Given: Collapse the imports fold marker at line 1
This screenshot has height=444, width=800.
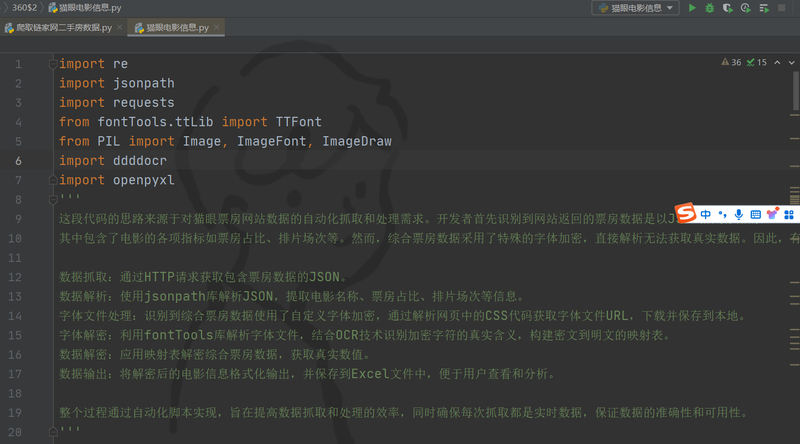Looking at the screenshot, I should [x=53, y=64].
